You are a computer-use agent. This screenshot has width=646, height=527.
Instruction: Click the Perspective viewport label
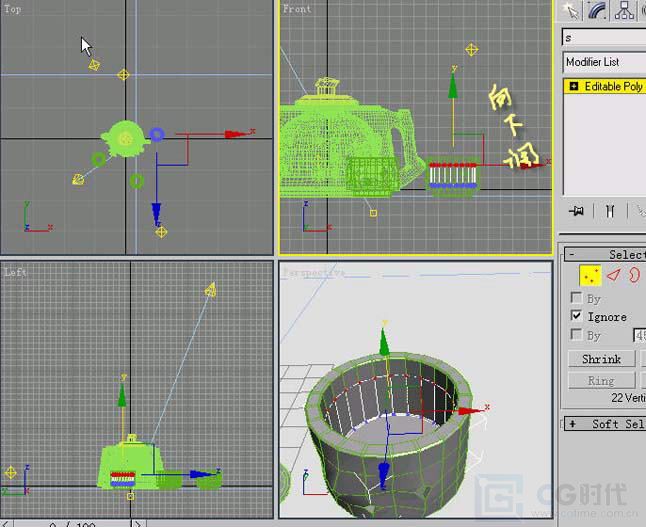coord(314,273)
